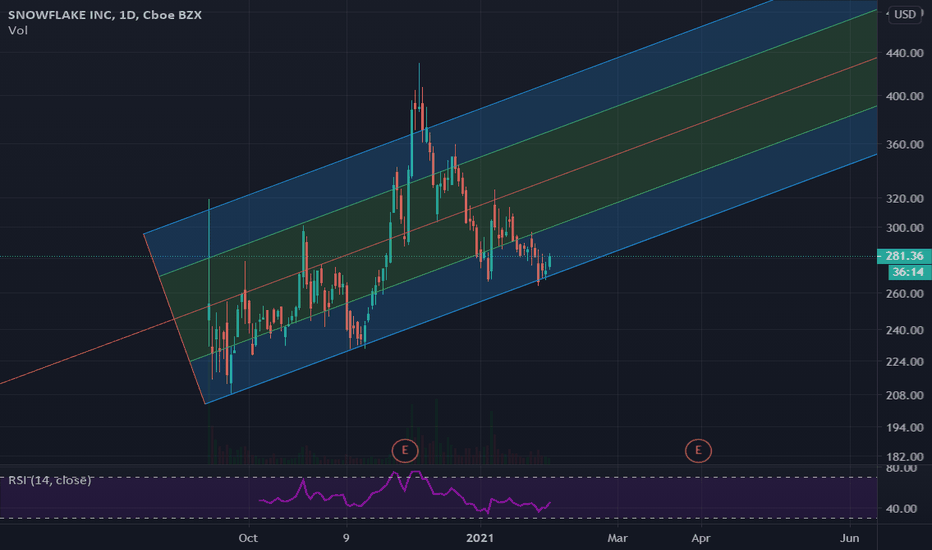Click the Mar date axis label
Viewport: 932px width, 550px height.
pyautogui.click(x=618, y=538)
